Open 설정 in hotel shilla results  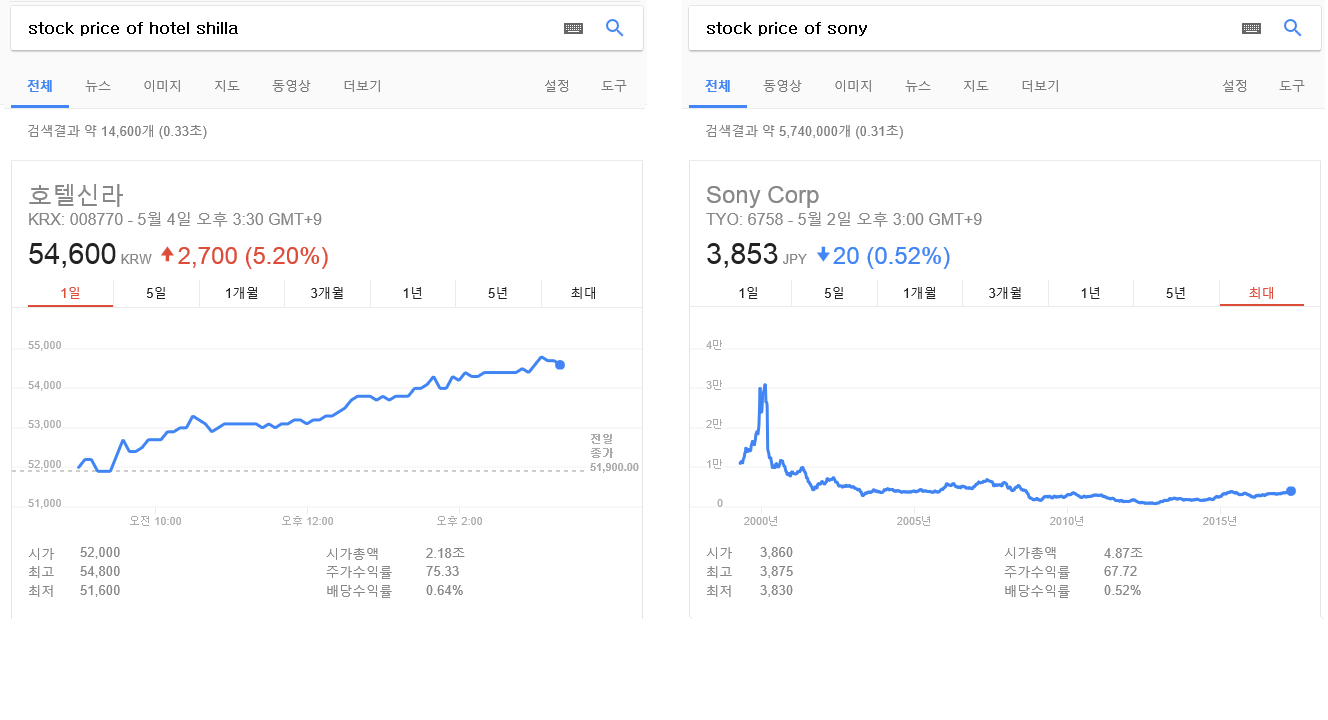pos(557,86)
